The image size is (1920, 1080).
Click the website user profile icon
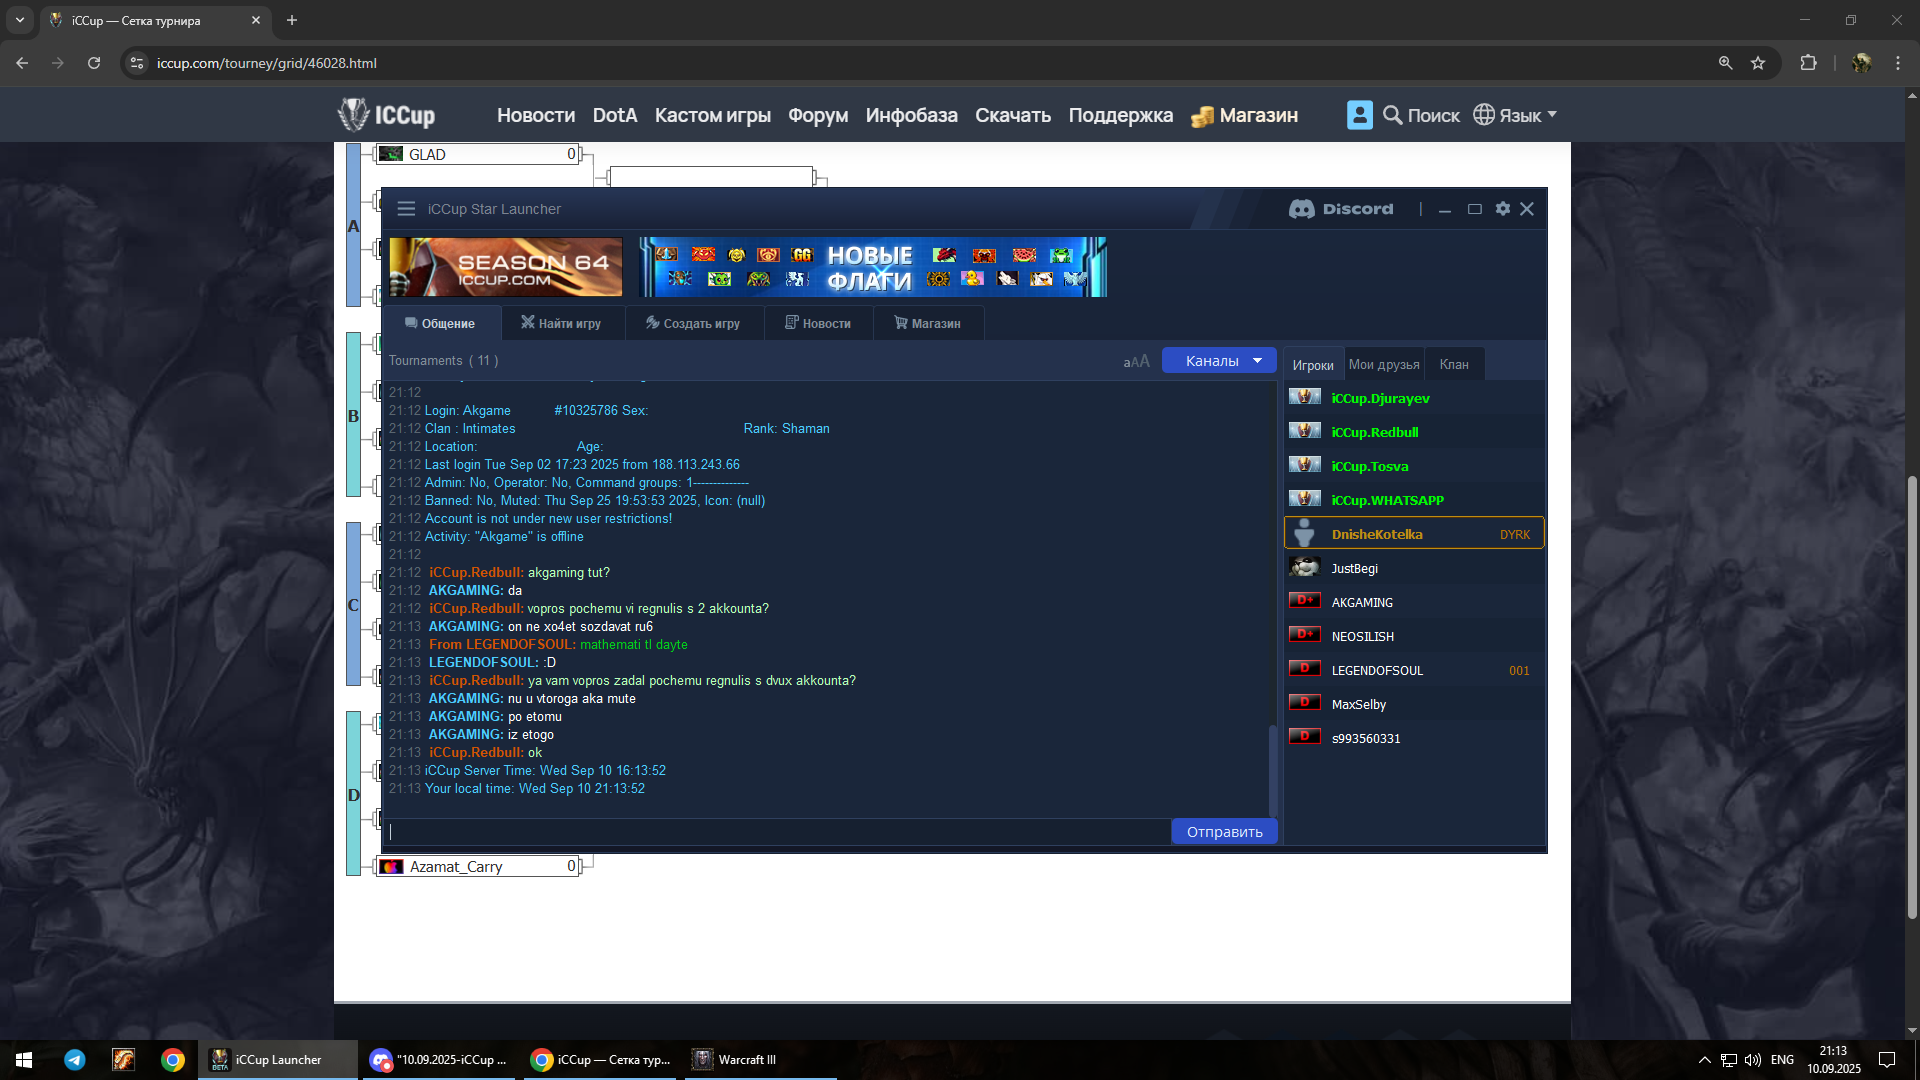(x=1359, y=115)
